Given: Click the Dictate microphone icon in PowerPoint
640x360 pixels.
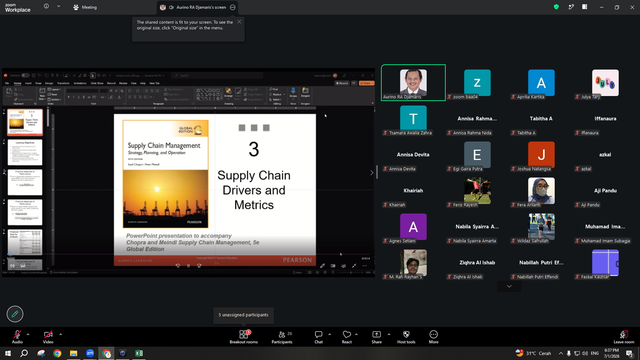Looking at the screenshot, I should [293, 92].
